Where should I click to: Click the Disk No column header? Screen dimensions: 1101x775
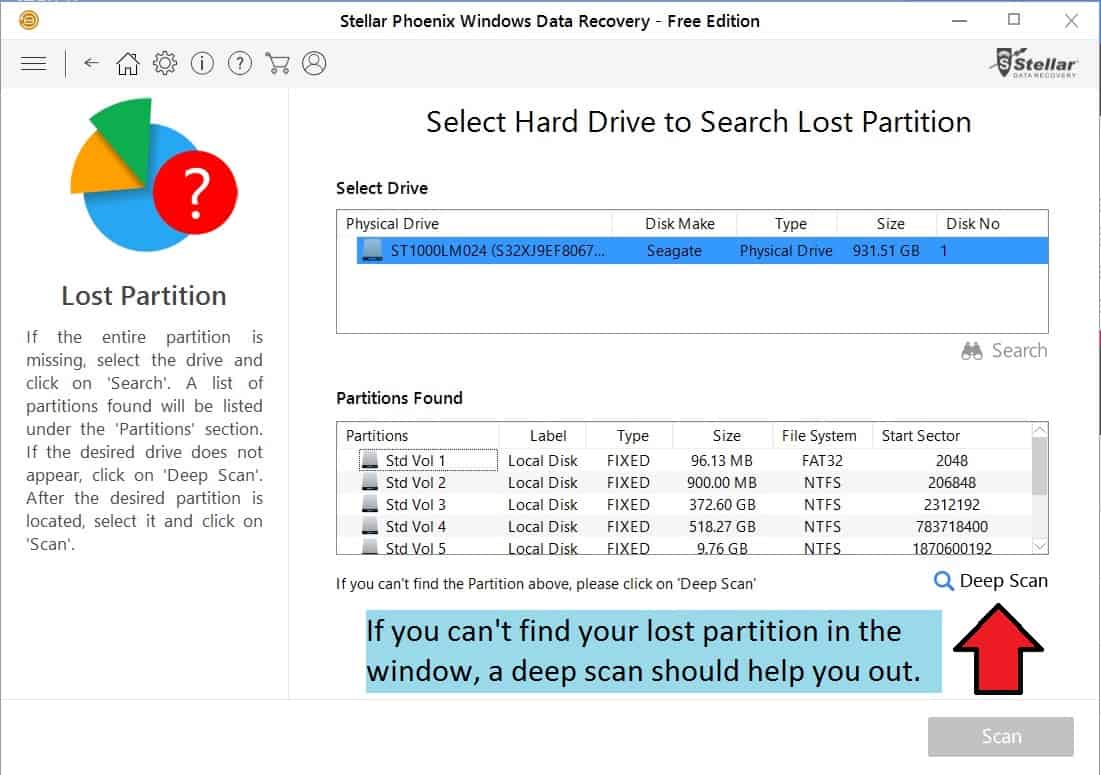tap(992, 224)
